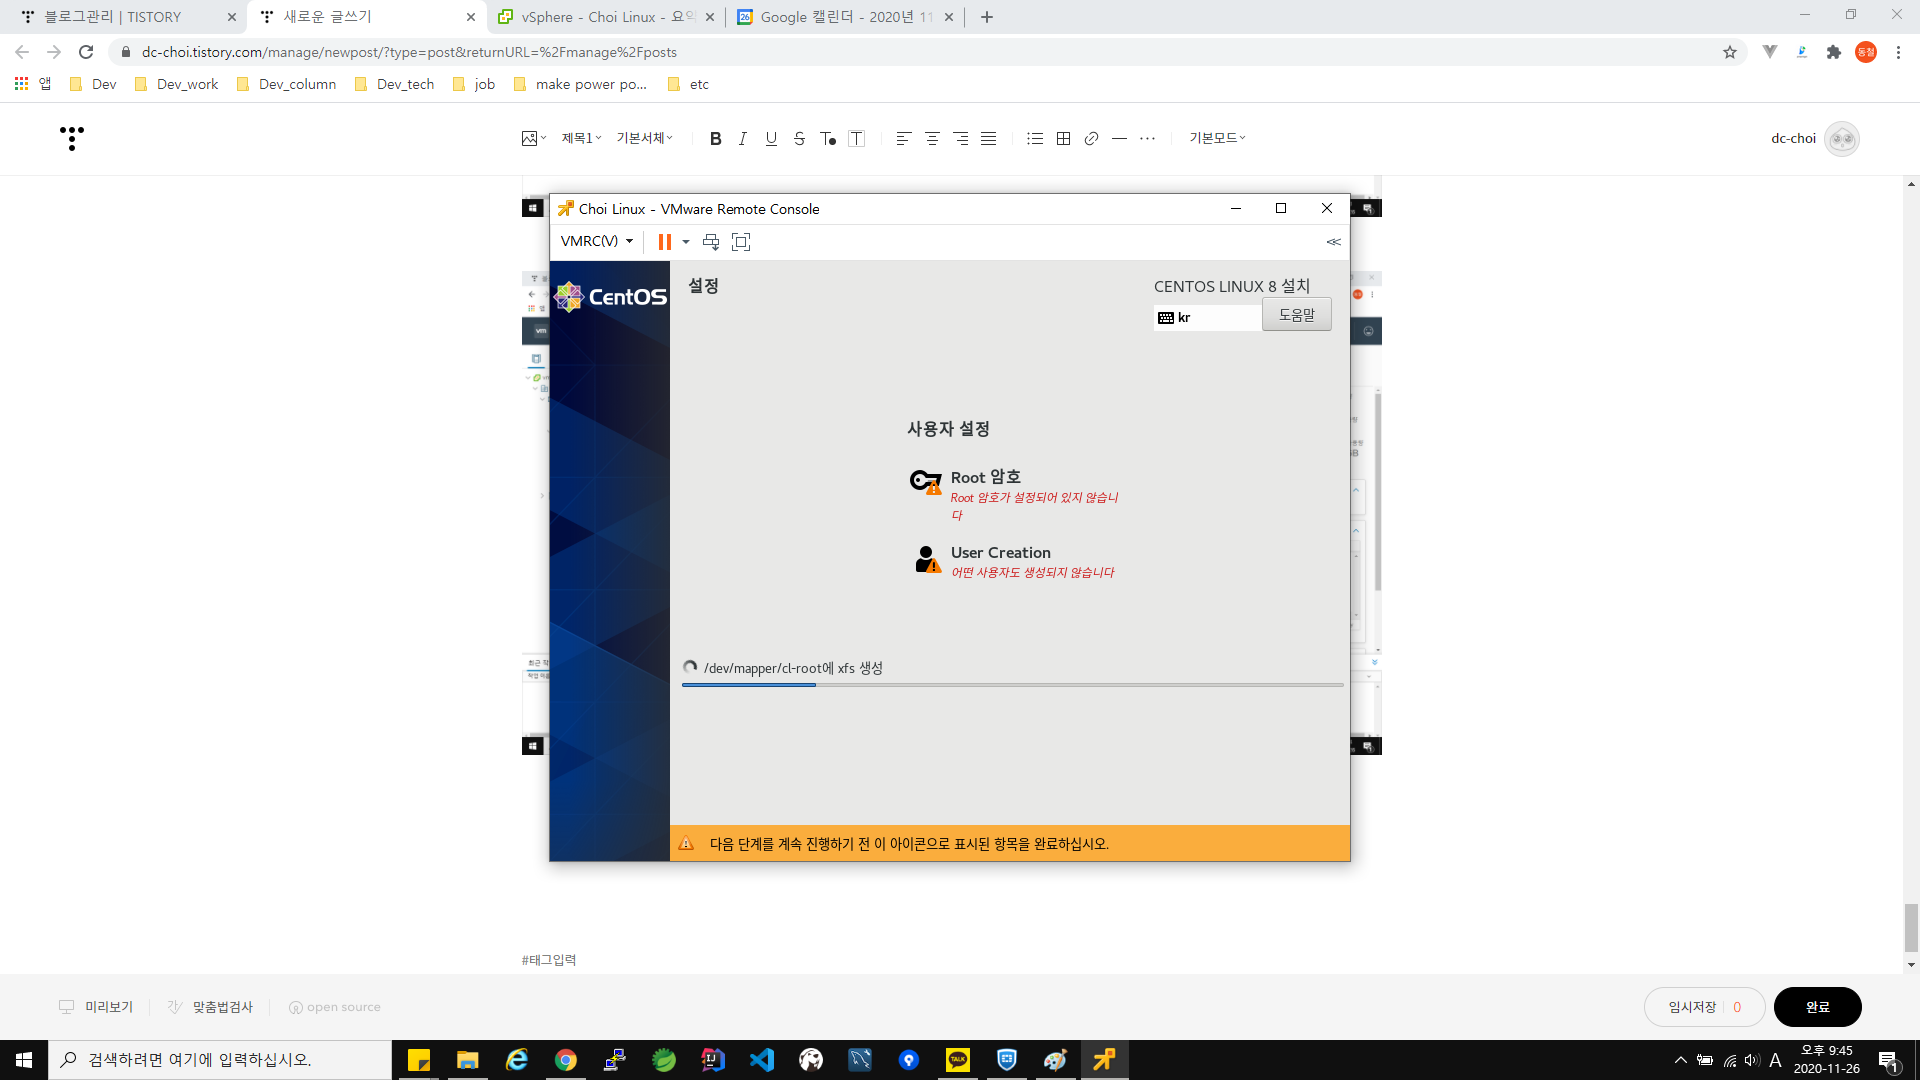The height and width of the screenshot is (1080, 1920).
Task: Insert a table in the editor
Action: pos(1063,139)
